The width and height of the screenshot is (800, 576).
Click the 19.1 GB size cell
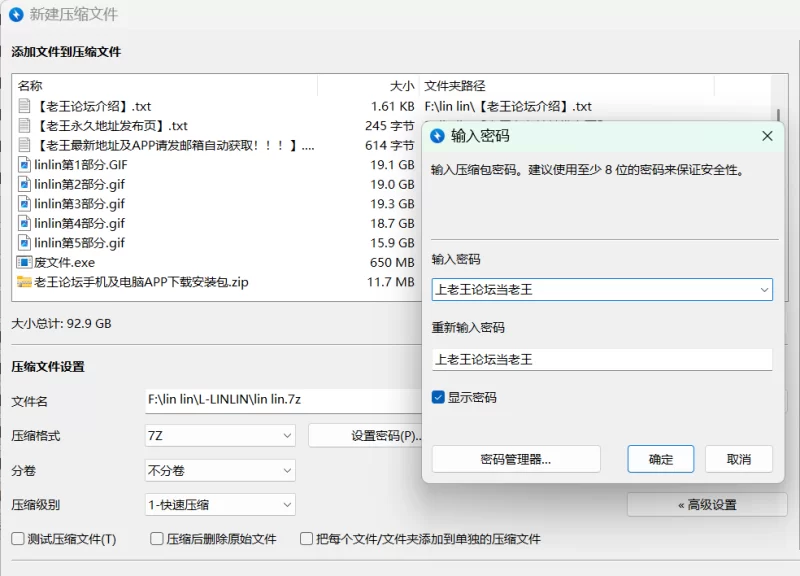[392, 165]
